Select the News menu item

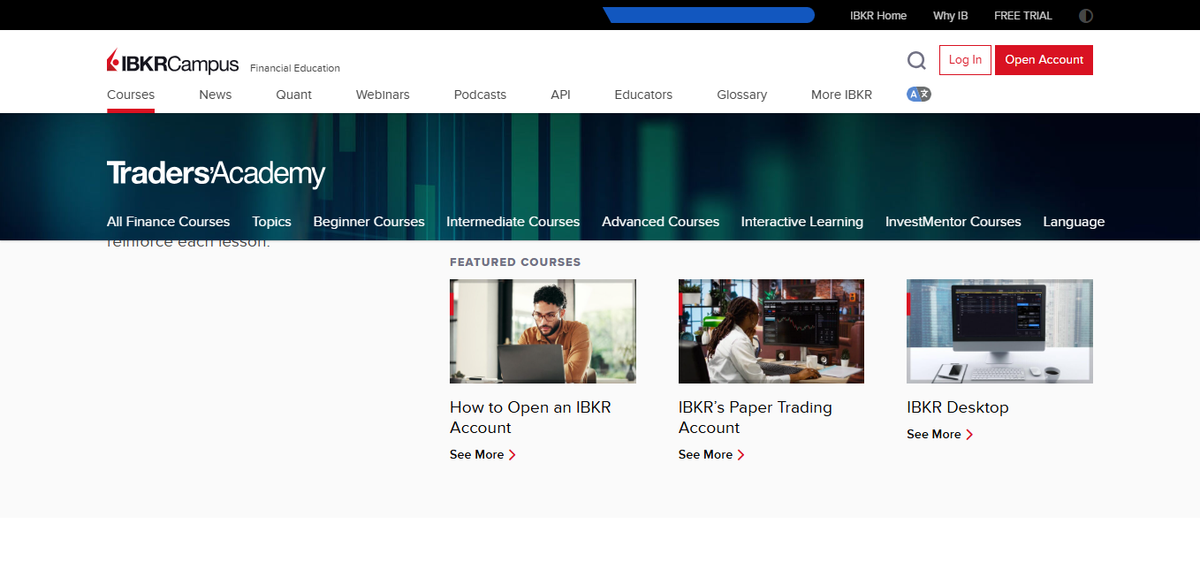pyautogui.click(x=215, y=95)
